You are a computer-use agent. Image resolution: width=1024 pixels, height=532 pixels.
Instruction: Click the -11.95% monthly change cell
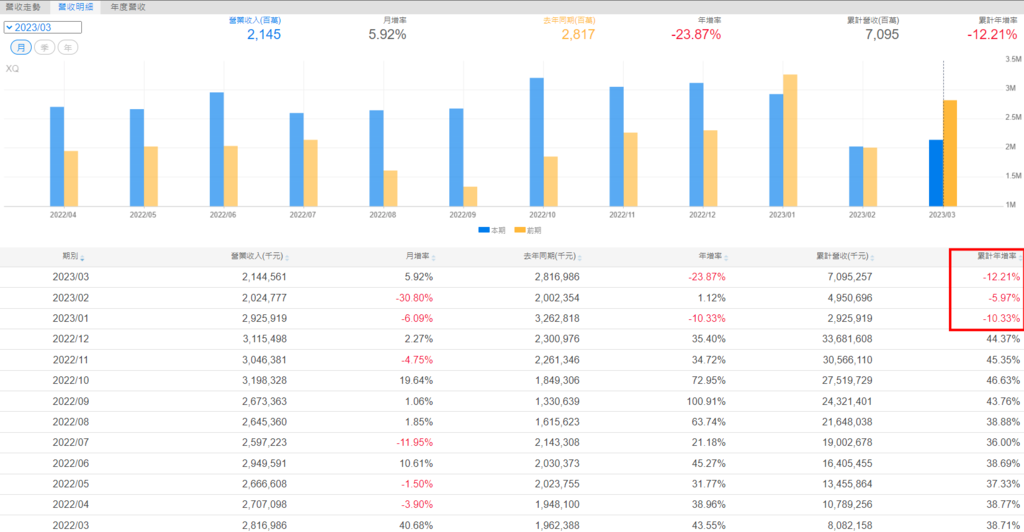tap(415, 443)
